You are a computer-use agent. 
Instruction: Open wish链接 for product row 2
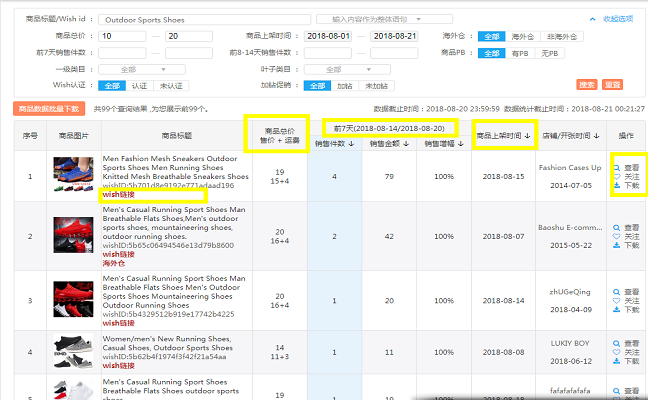(x=118, y=254)
